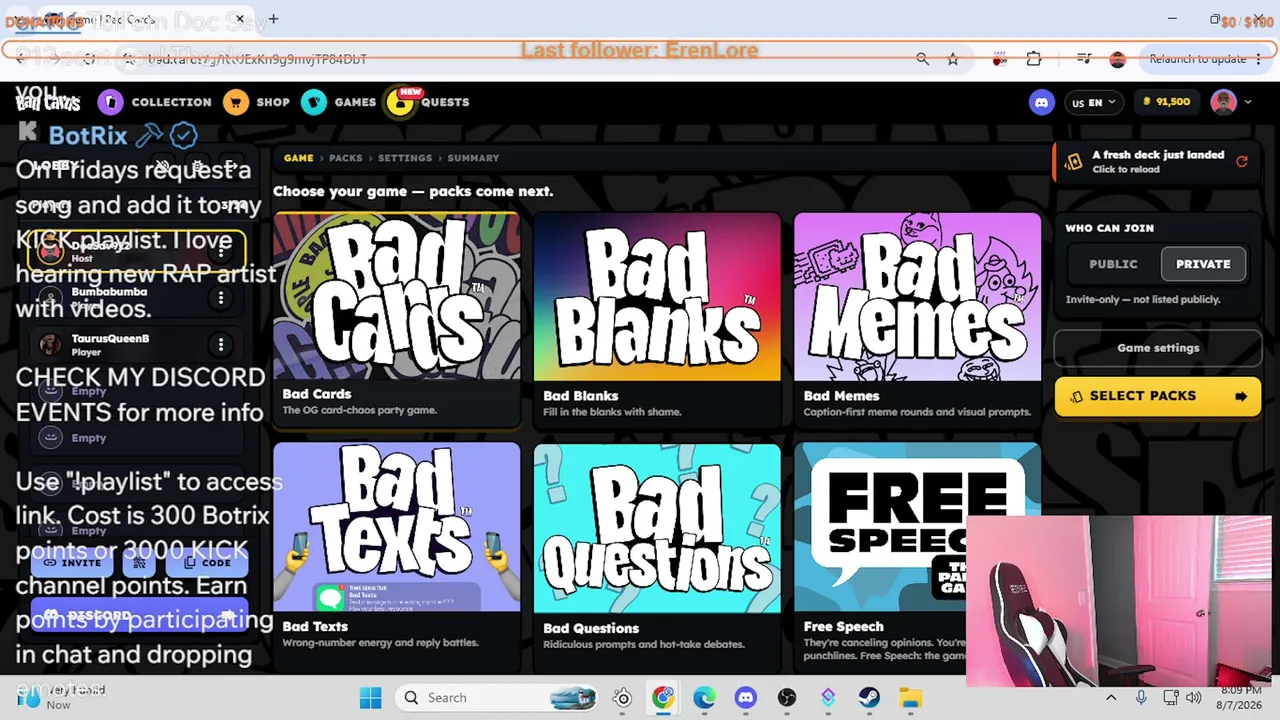Check the 91,500 coin balance
Viewport: 1280px width, 720px height.
coord(1165,102)
